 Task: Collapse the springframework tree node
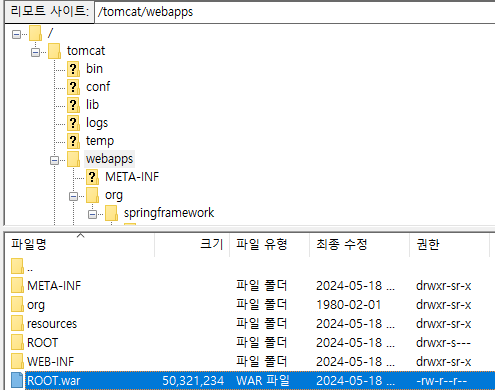pos(92,214)
